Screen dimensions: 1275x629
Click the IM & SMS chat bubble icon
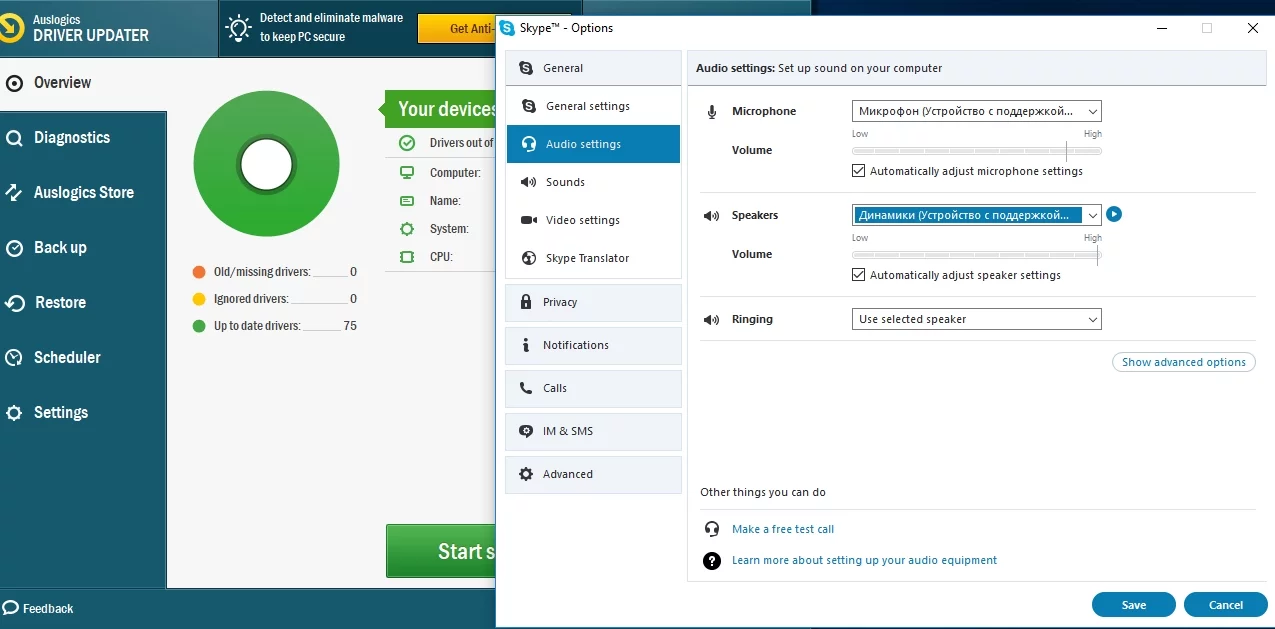(x=526, y=431)
